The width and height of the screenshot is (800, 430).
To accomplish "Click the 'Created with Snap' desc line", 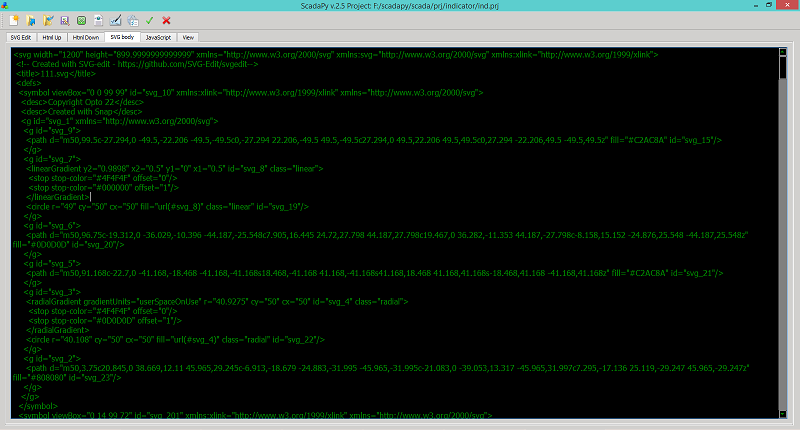I will 82,112.
